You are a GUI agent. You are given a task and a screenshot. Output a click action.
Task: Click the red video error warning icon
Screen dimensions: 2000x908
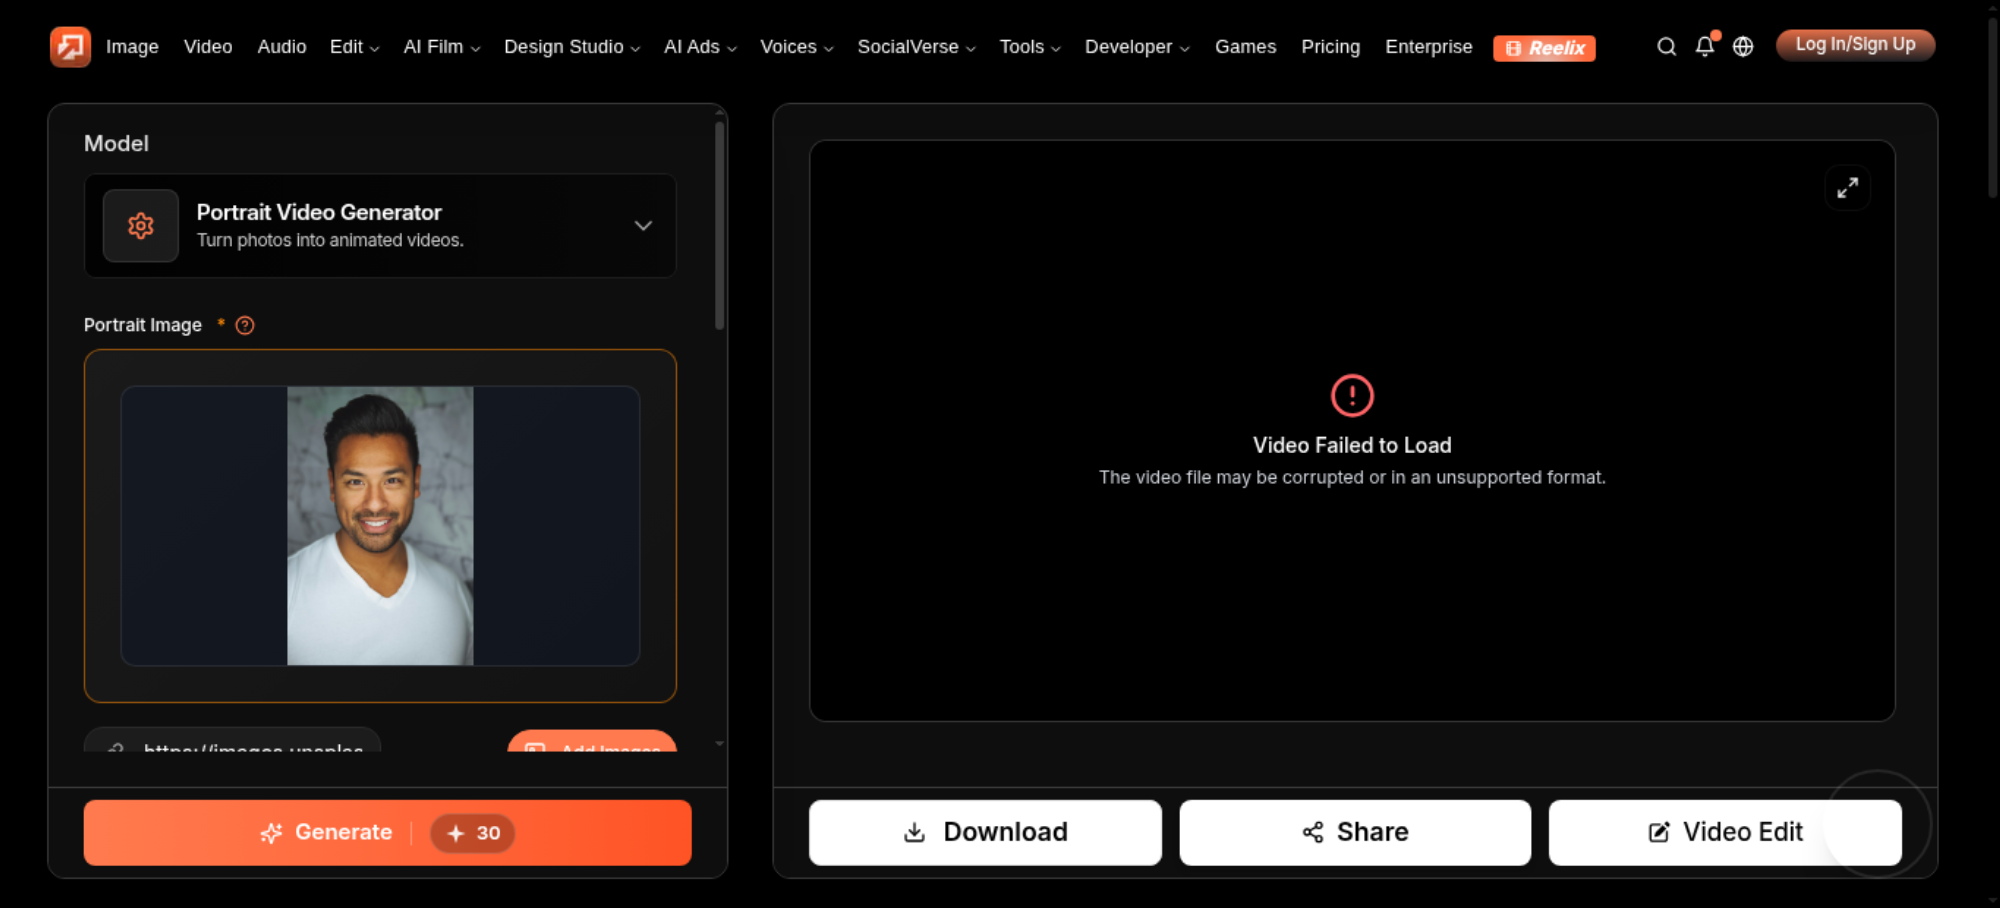1352,395
